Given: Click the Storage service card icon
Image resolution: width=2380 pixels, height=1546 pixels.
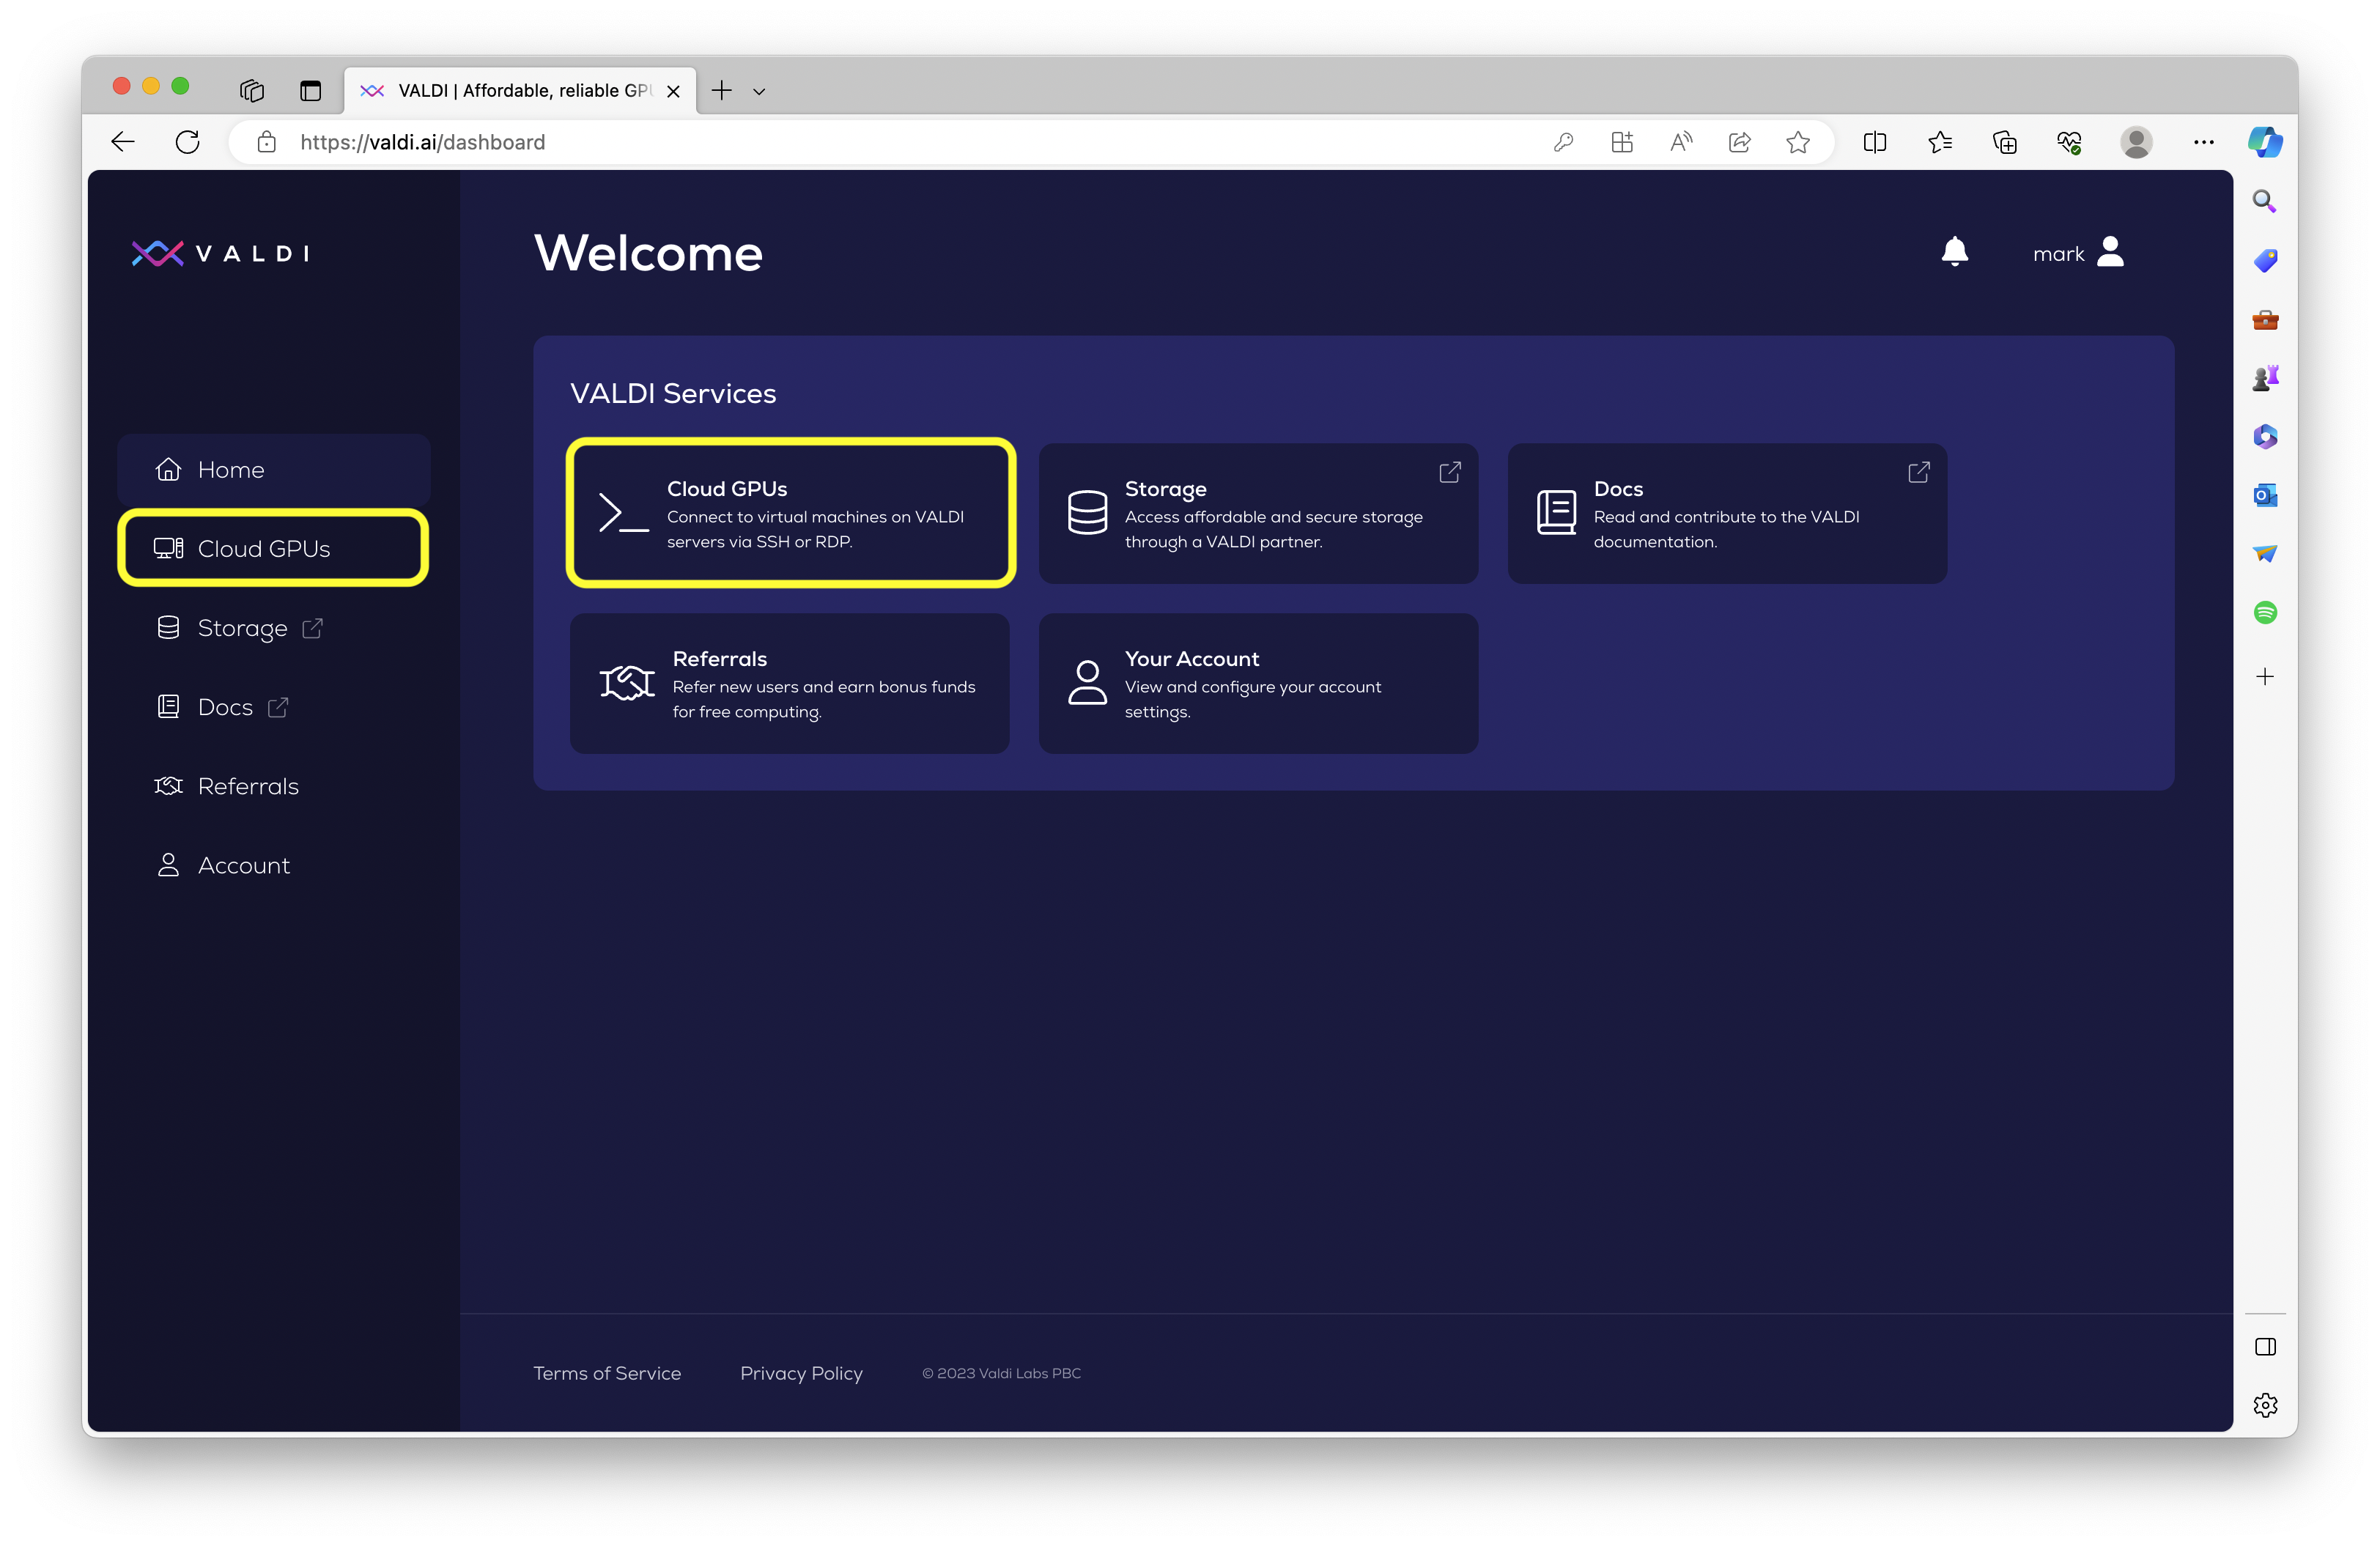Looking at the screenshot, I should pyautogui.click(x=1086, y=512).
